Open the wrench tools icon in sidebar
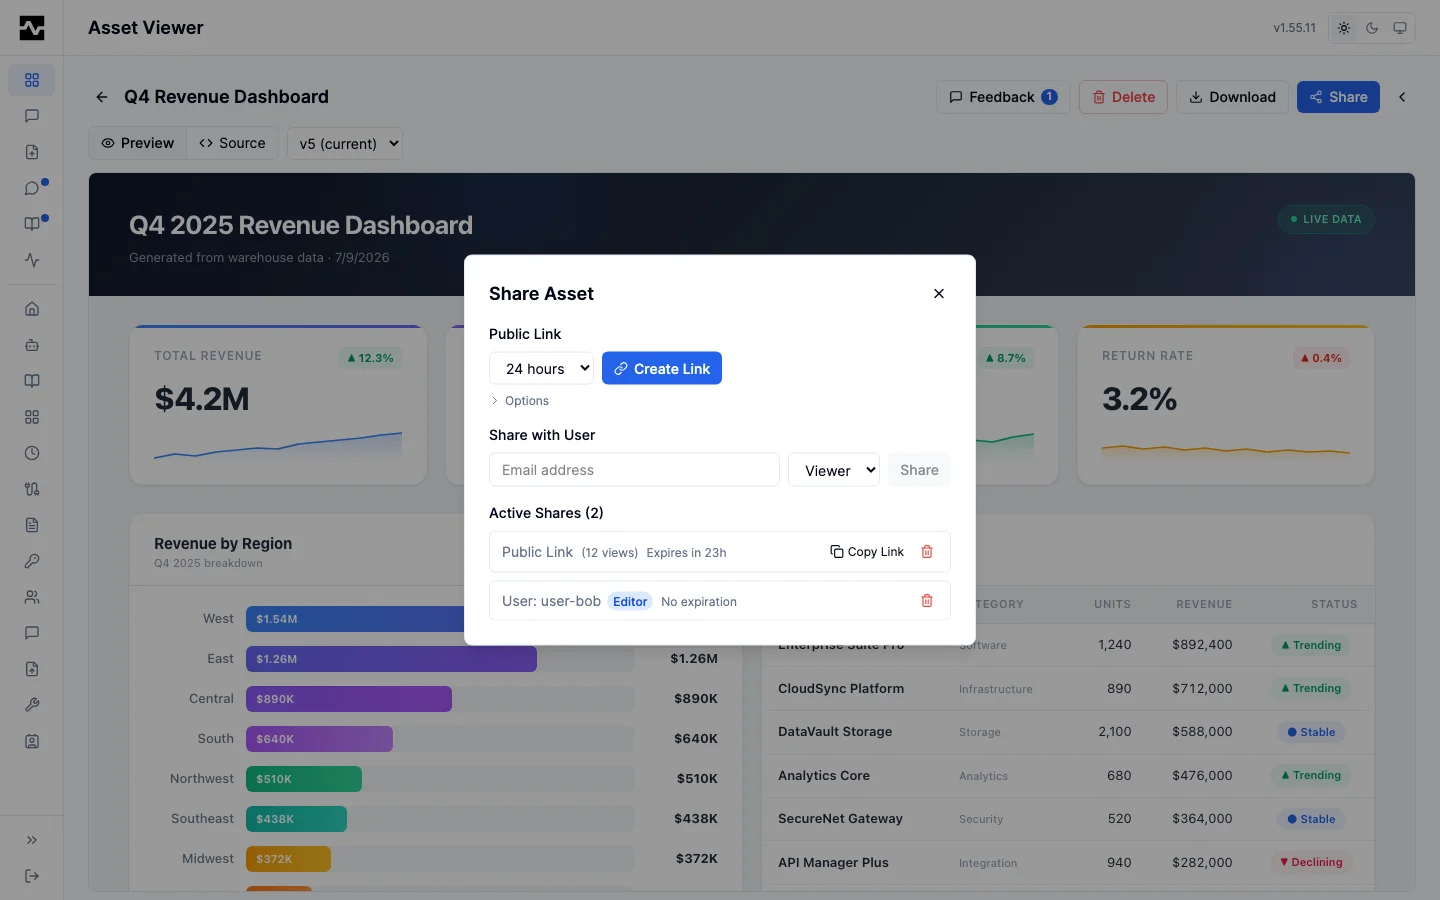The width and height of the screenshot is (1440, 900). (32, 705)
